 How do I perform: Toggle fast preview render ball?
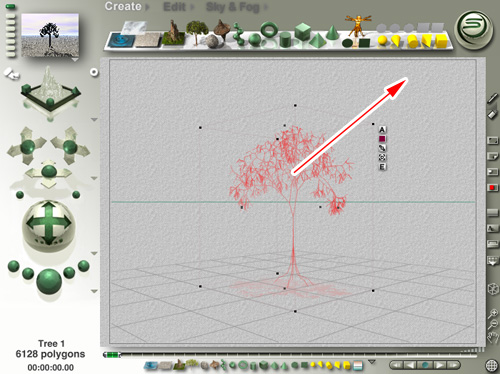pyautogui.click(x=28, y=273)
